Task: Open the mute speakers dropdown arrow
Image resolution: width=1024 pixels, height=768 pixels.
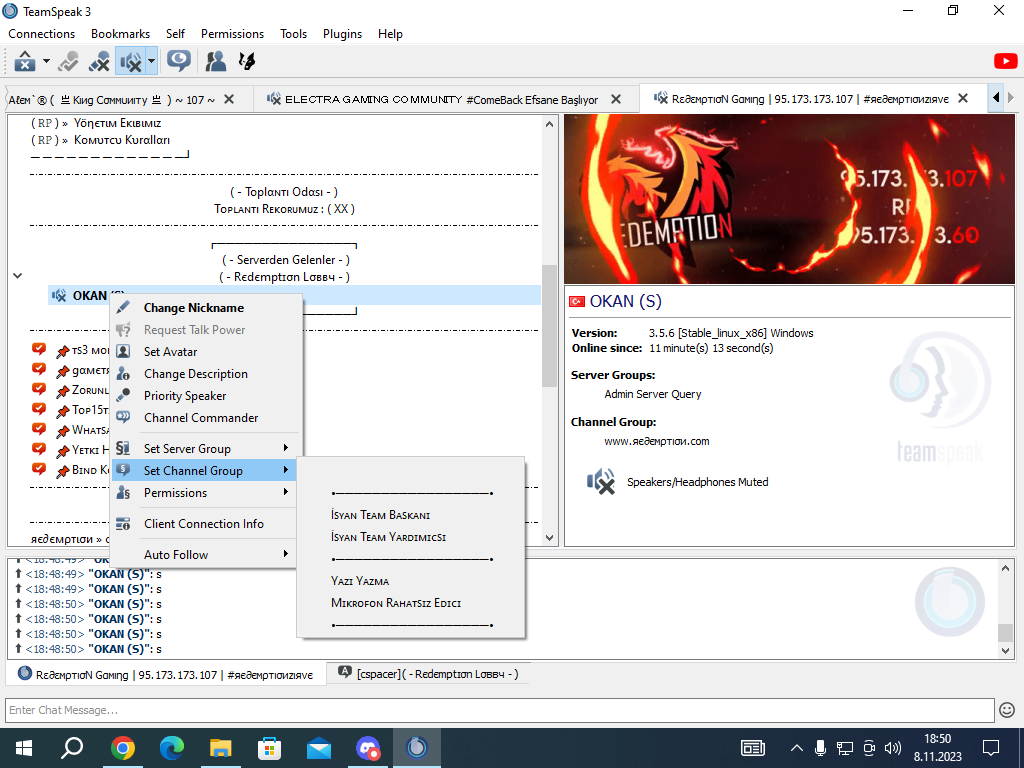Action: tap(152, 62)
